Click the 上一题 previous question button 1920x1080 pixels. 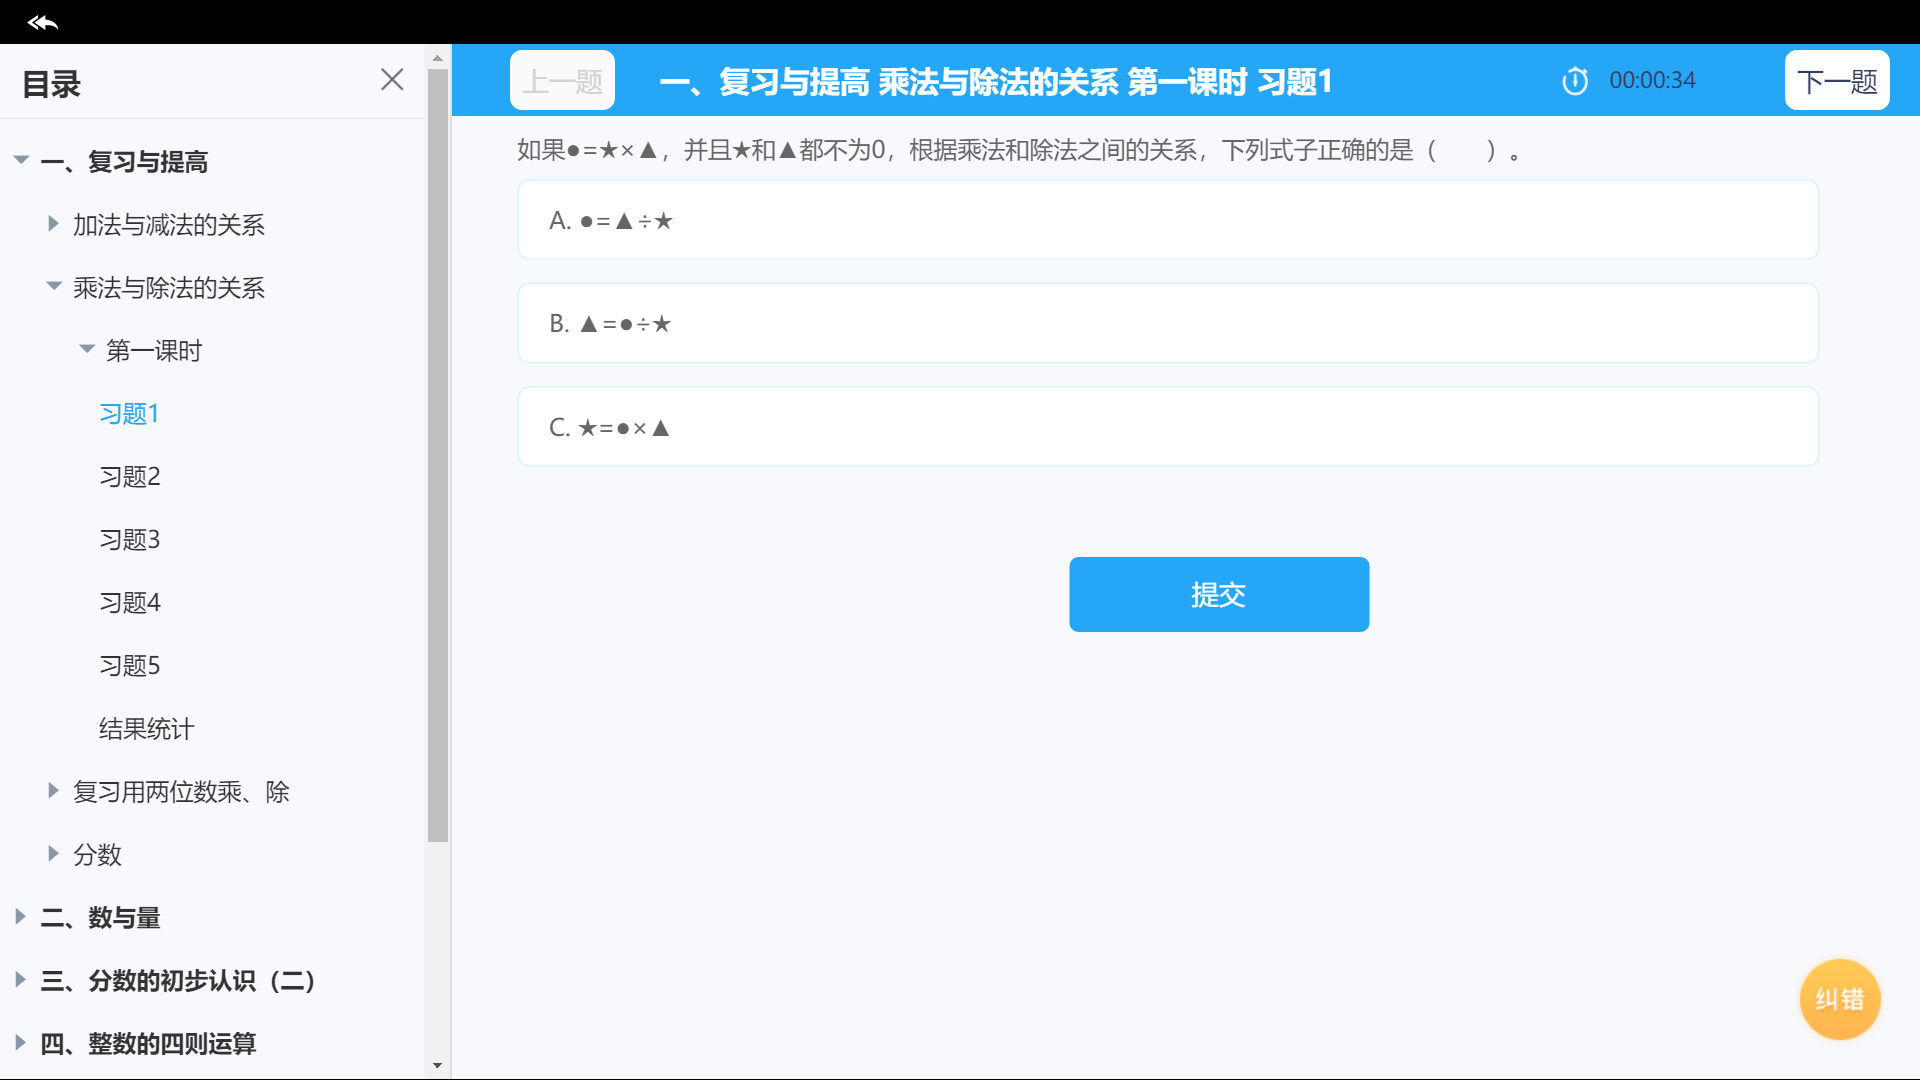click(x=562, y=81)
